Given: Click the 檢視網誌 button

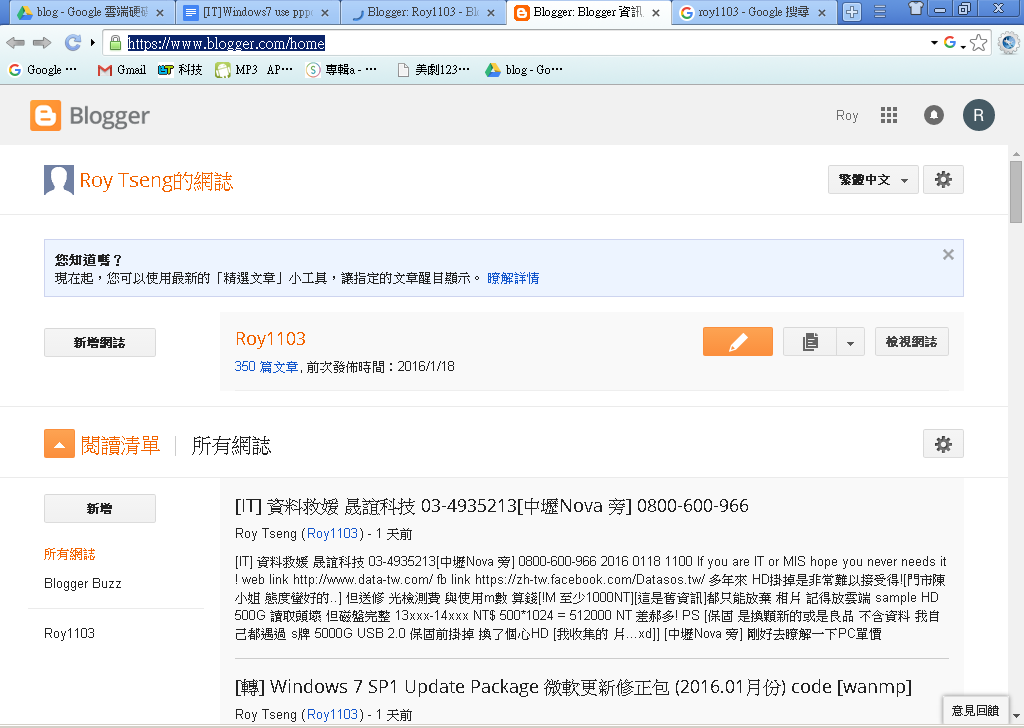Looking at the screenshot, I should (912, 341).
